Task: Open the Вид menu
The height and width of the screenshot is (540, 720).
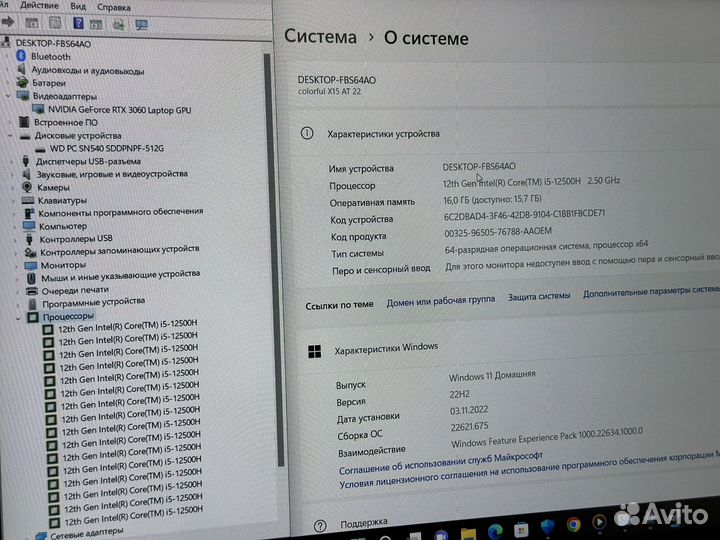Action: [x=78, y=6]
